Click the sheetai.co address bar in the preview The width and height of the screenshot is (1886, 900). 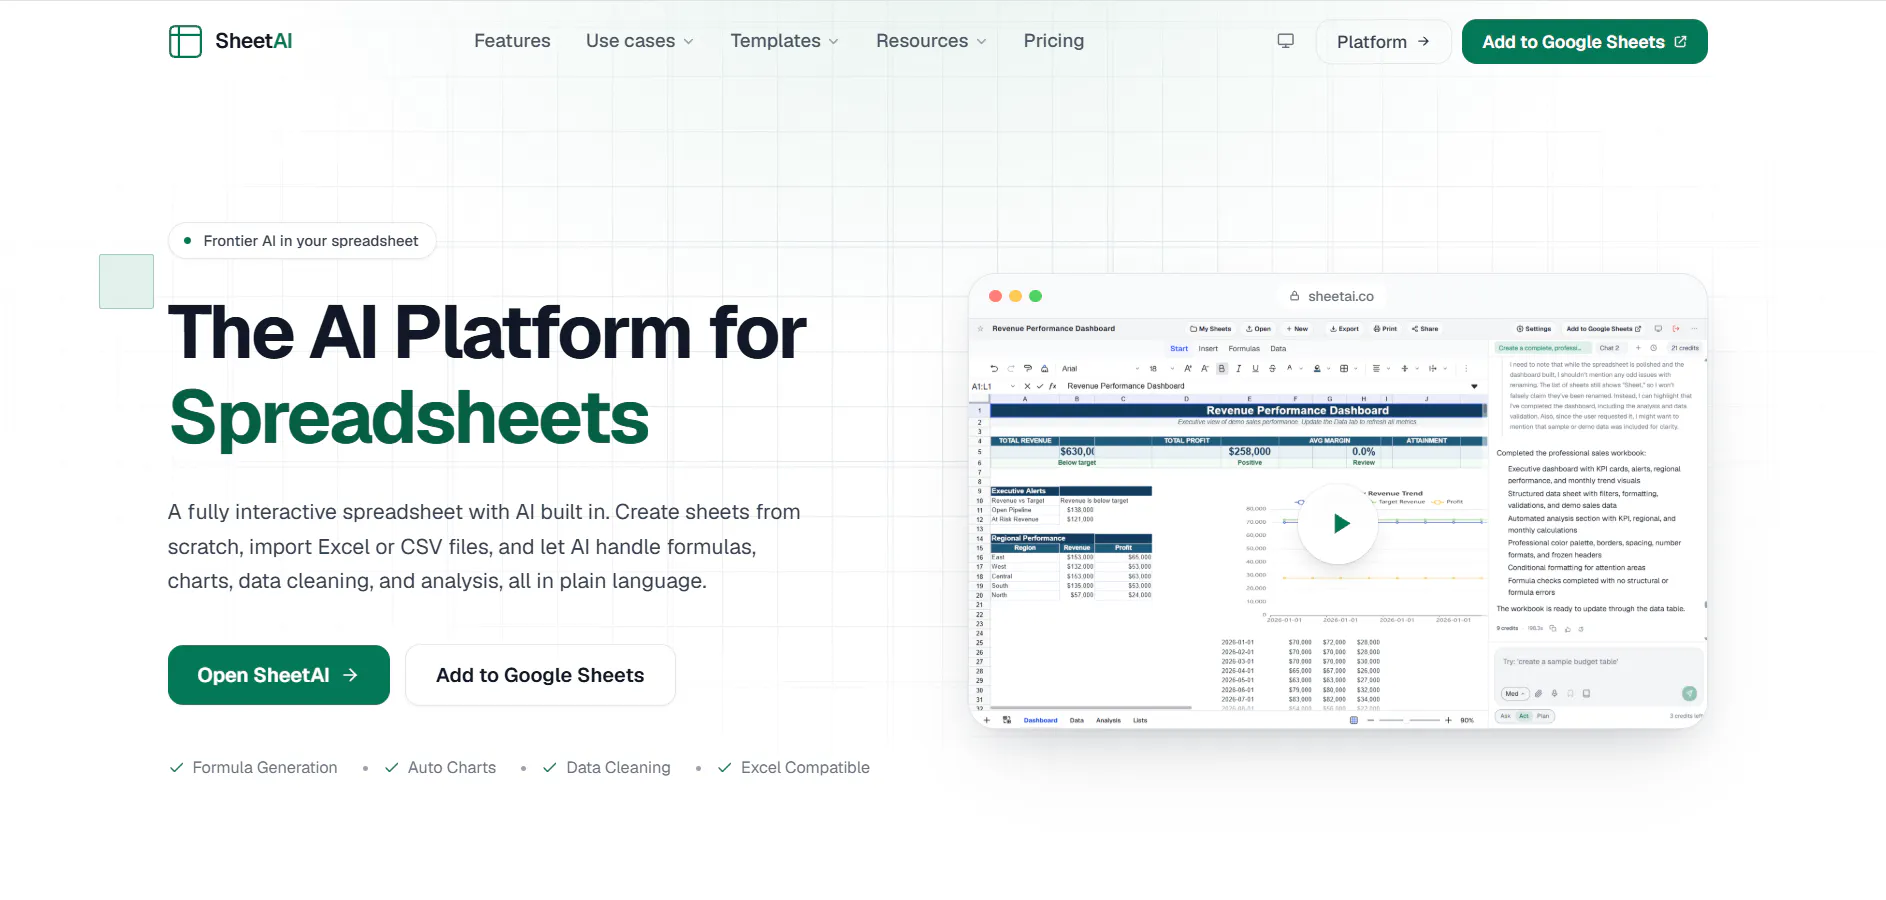(1332, 296)
